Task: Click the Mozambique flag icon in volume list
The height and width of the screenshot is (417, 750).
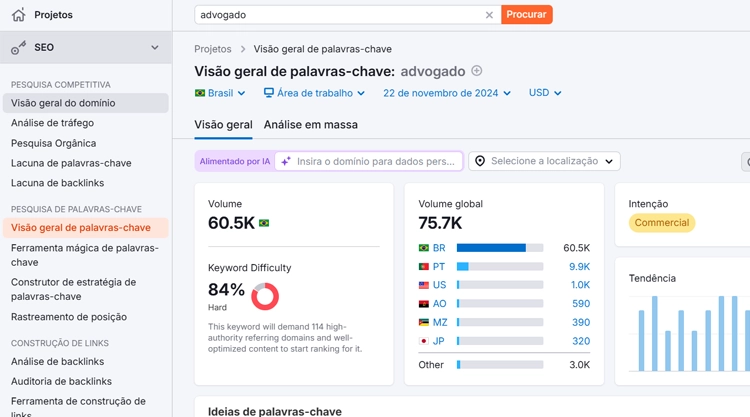Action: [424, 322]
